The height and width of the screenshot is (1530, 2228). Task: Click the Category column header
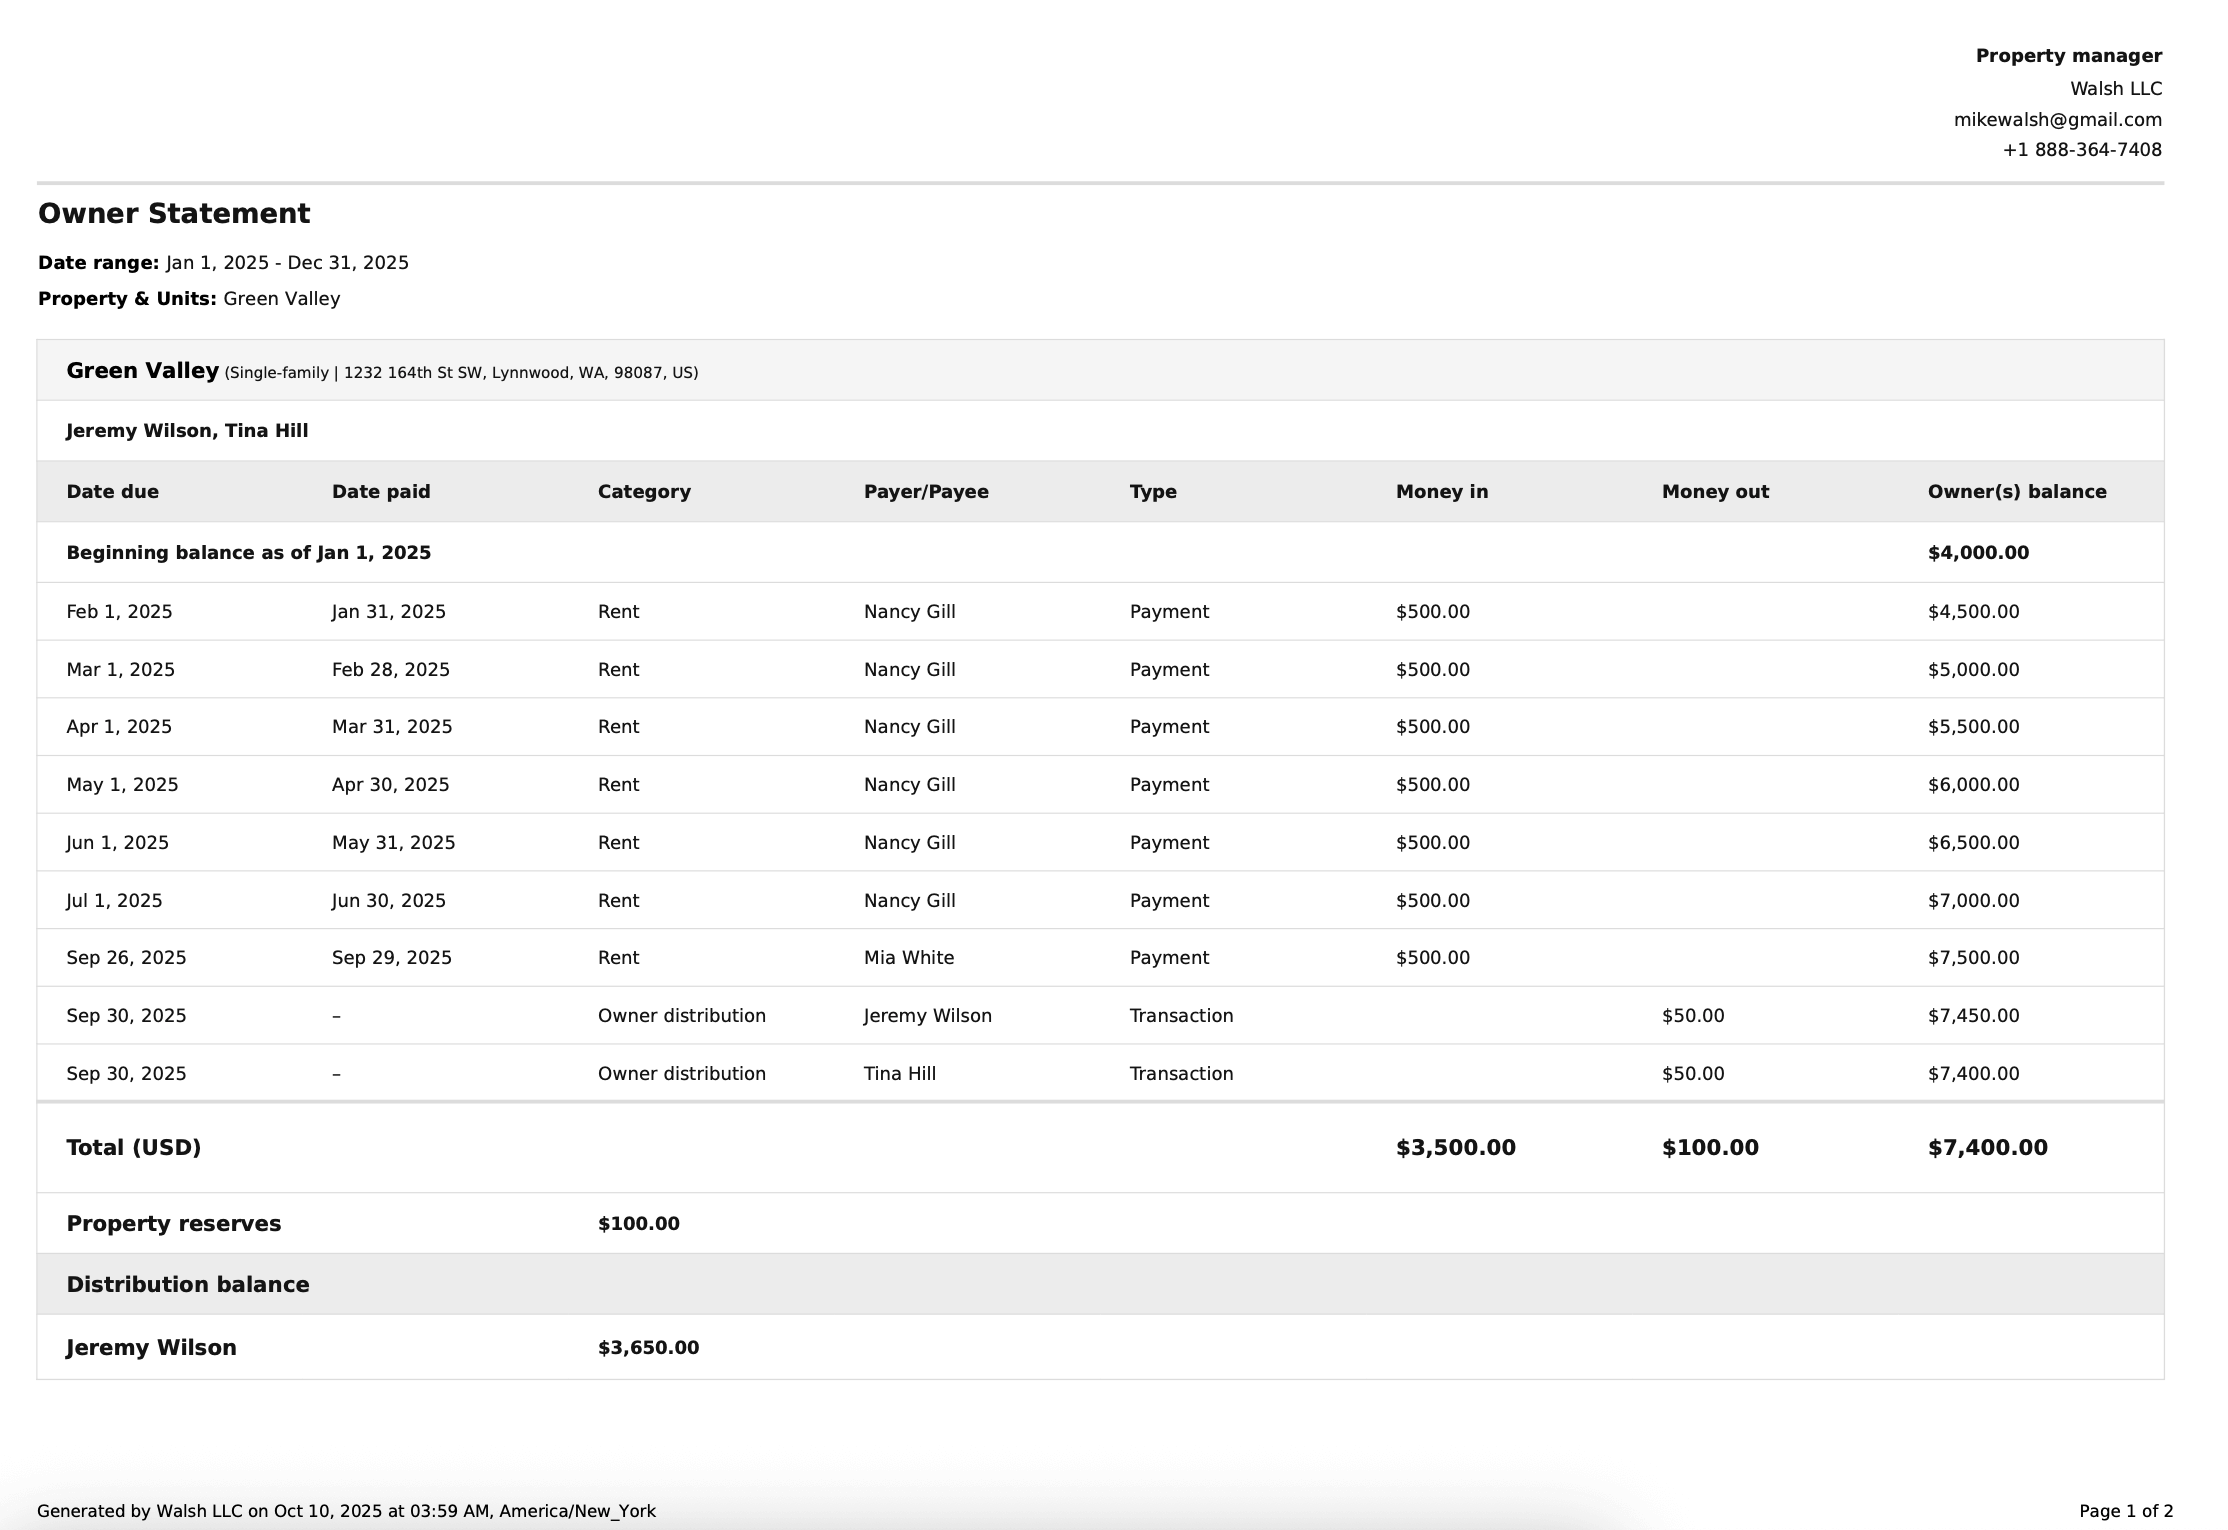point(643,492)
